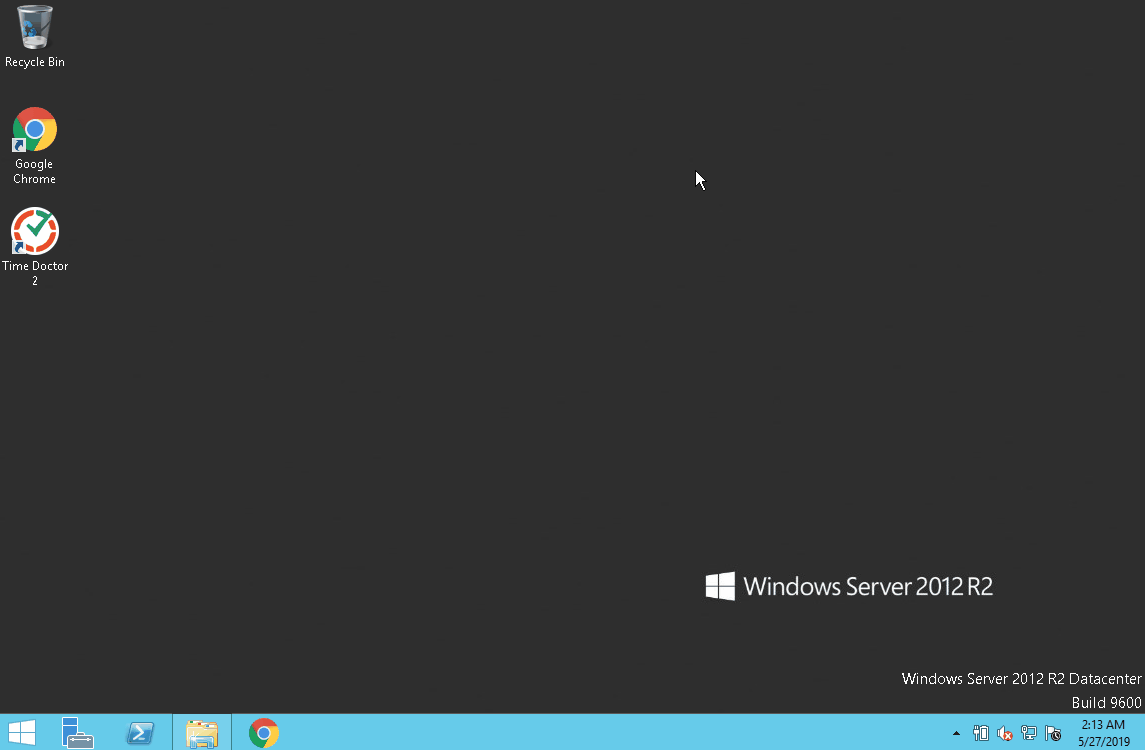
Task: Click the Datacenter Build 9600 watermark text
Action: 1021,690
